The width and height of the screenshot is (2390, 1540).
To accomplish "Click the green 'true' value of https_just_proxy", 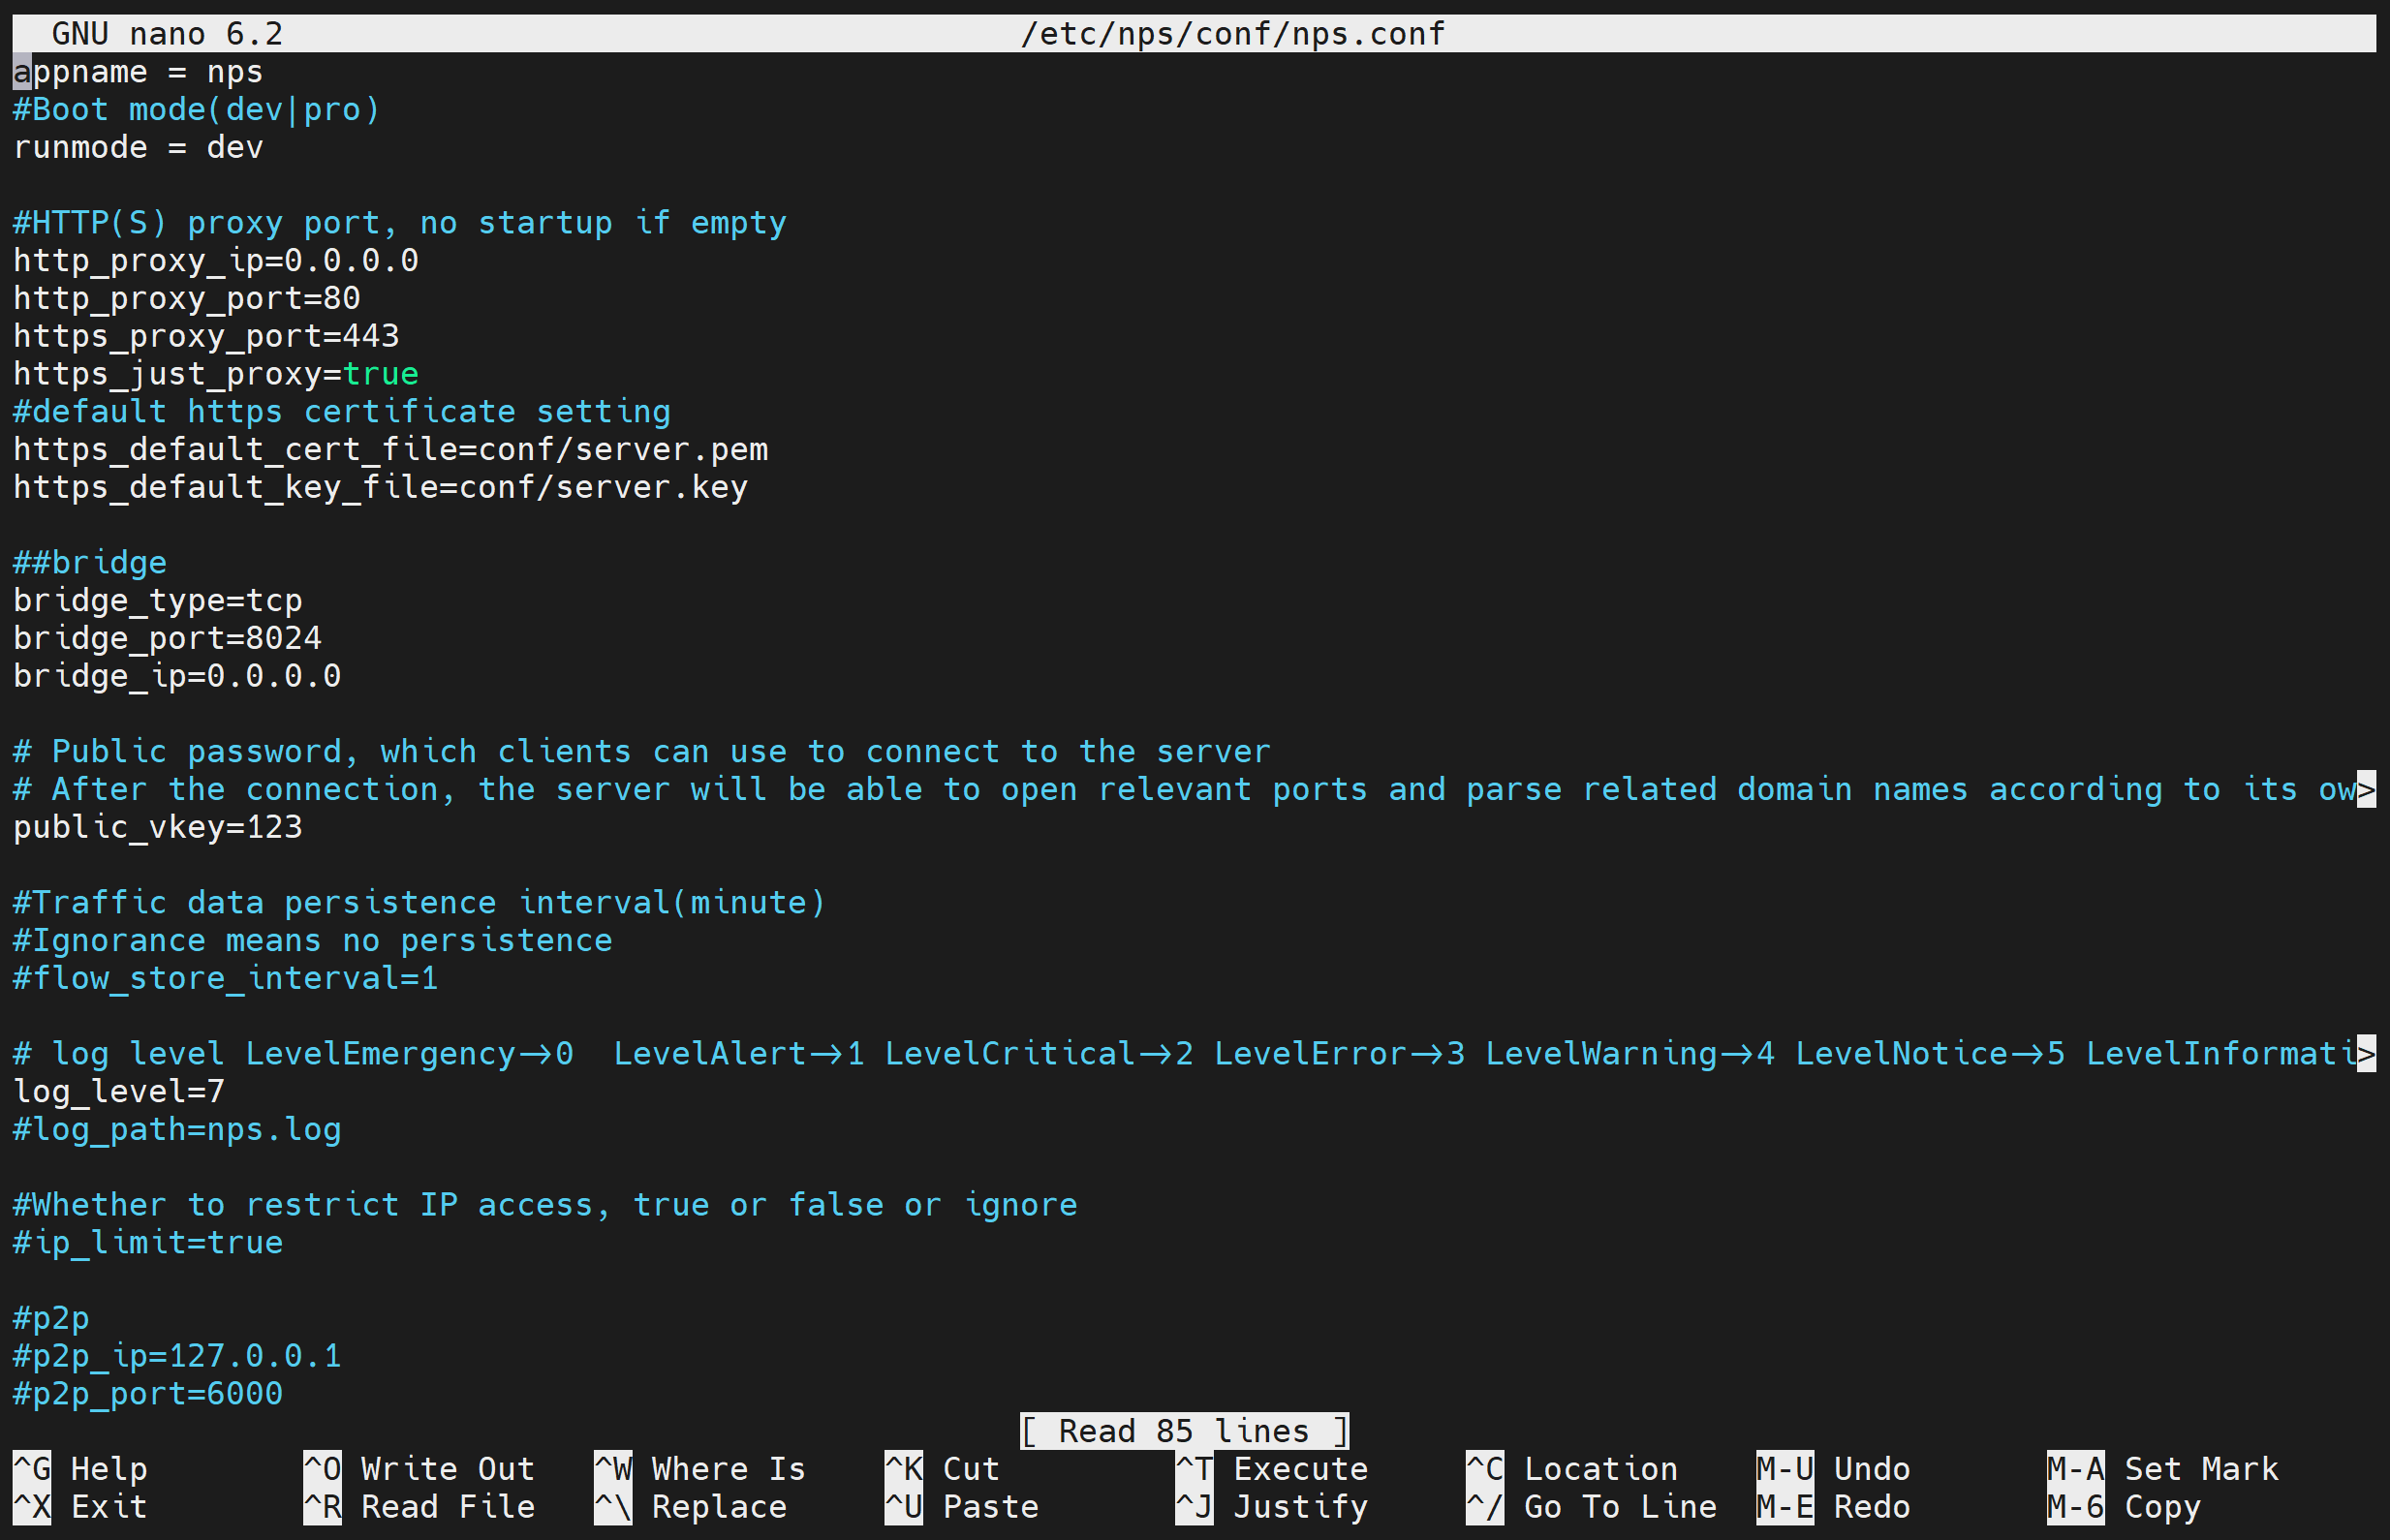I will click(x=381, y=374).
